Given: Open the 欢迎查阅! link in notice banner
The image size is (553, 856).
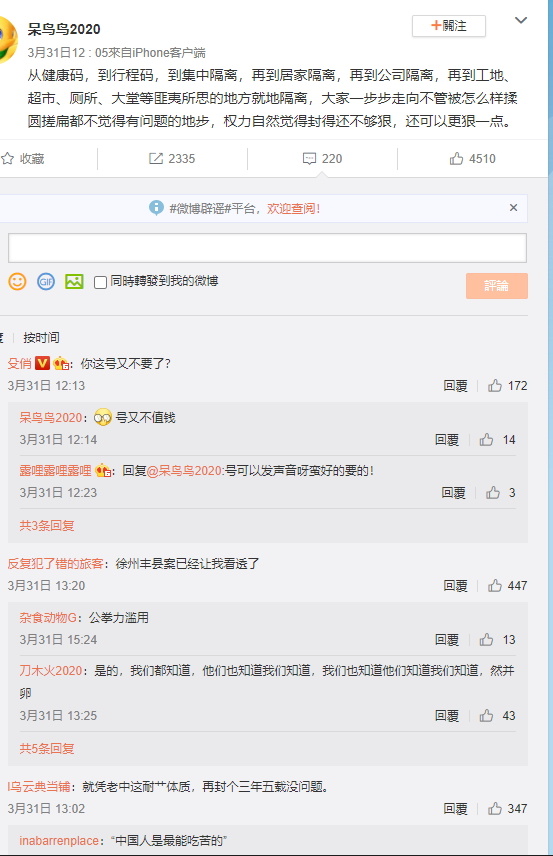Looking at the screenshot, I should [x=293, y=209].
